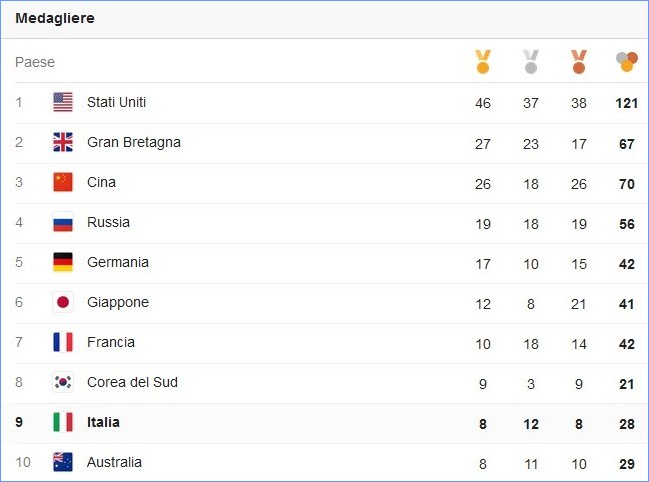
Task: Select the highlighted Italia row name
Action: [x=103, y=422]
